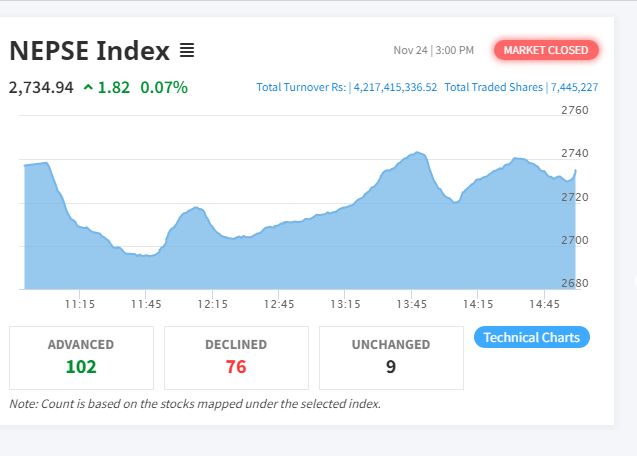
Task: Select the ADVANCED 102 box
Action: point(81,358)
